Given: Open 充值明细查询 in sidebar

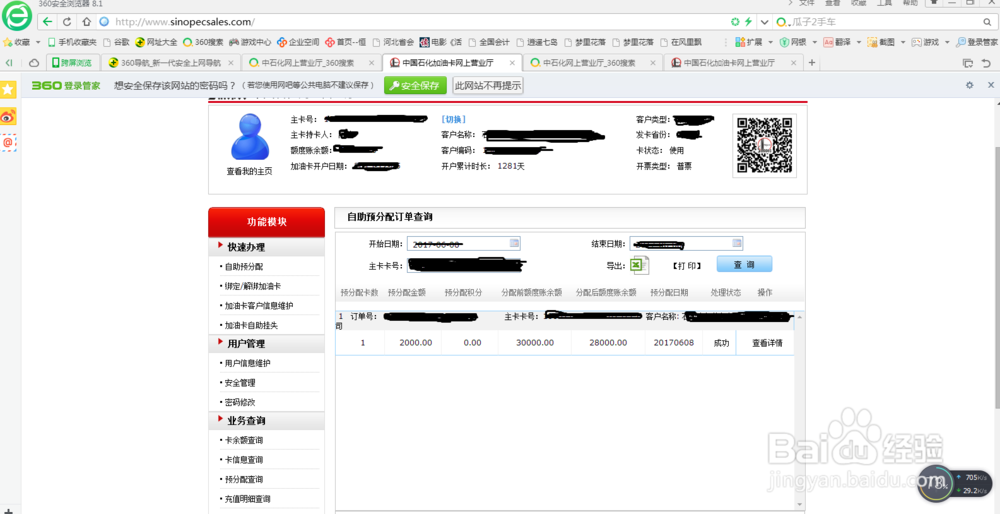Looking at the screenshot, I should (247, 499).
